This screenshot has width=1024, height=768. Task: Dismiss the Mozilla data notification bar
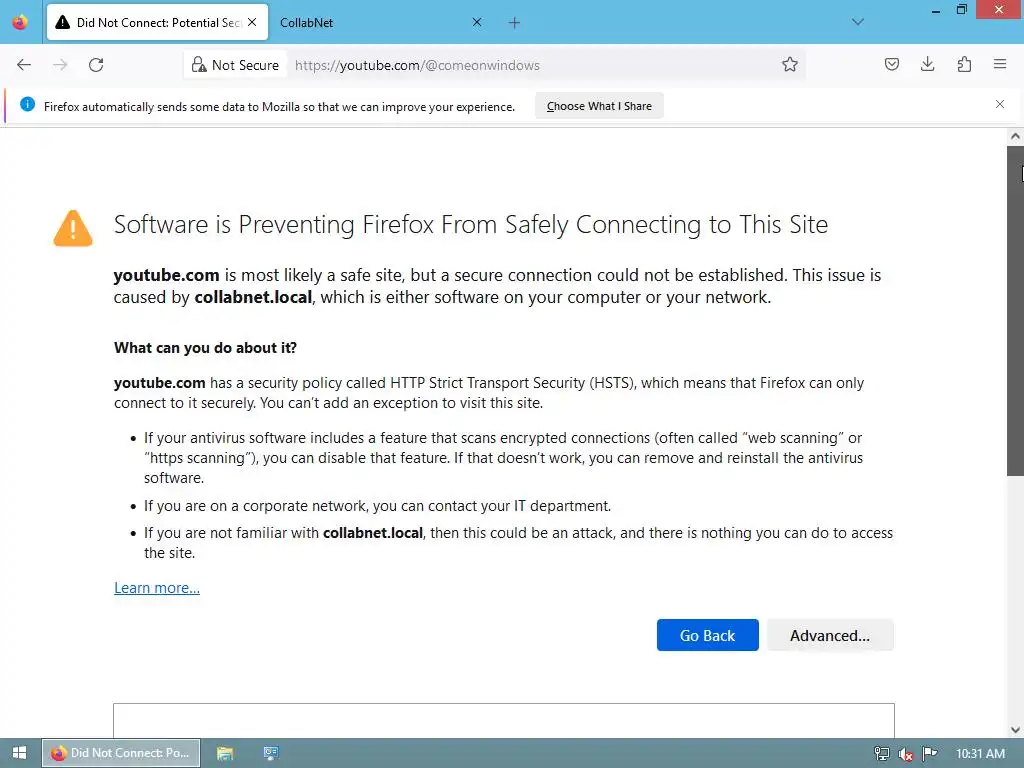coord(1000,104)
